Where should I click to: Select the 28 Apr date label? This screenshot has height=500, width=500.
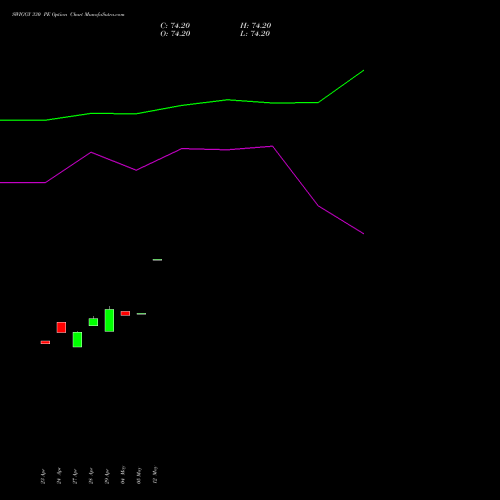91,476
